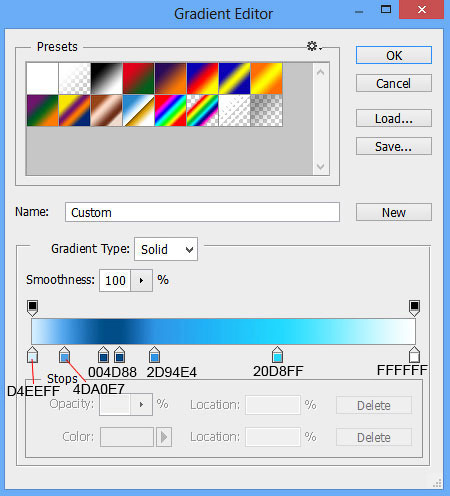Select the left opacity stop above gradient

pos(32,308)
